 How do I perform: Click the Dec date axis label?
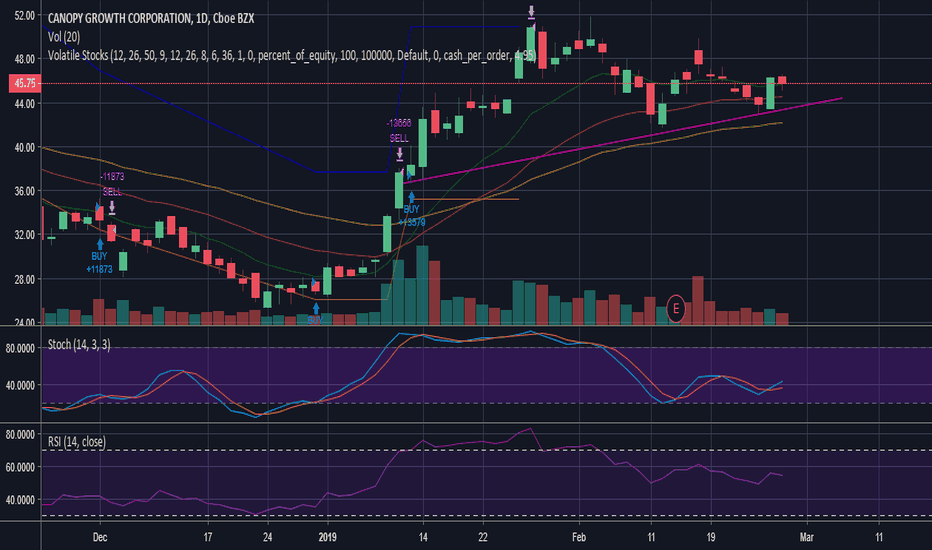click(x=100, y=538)
